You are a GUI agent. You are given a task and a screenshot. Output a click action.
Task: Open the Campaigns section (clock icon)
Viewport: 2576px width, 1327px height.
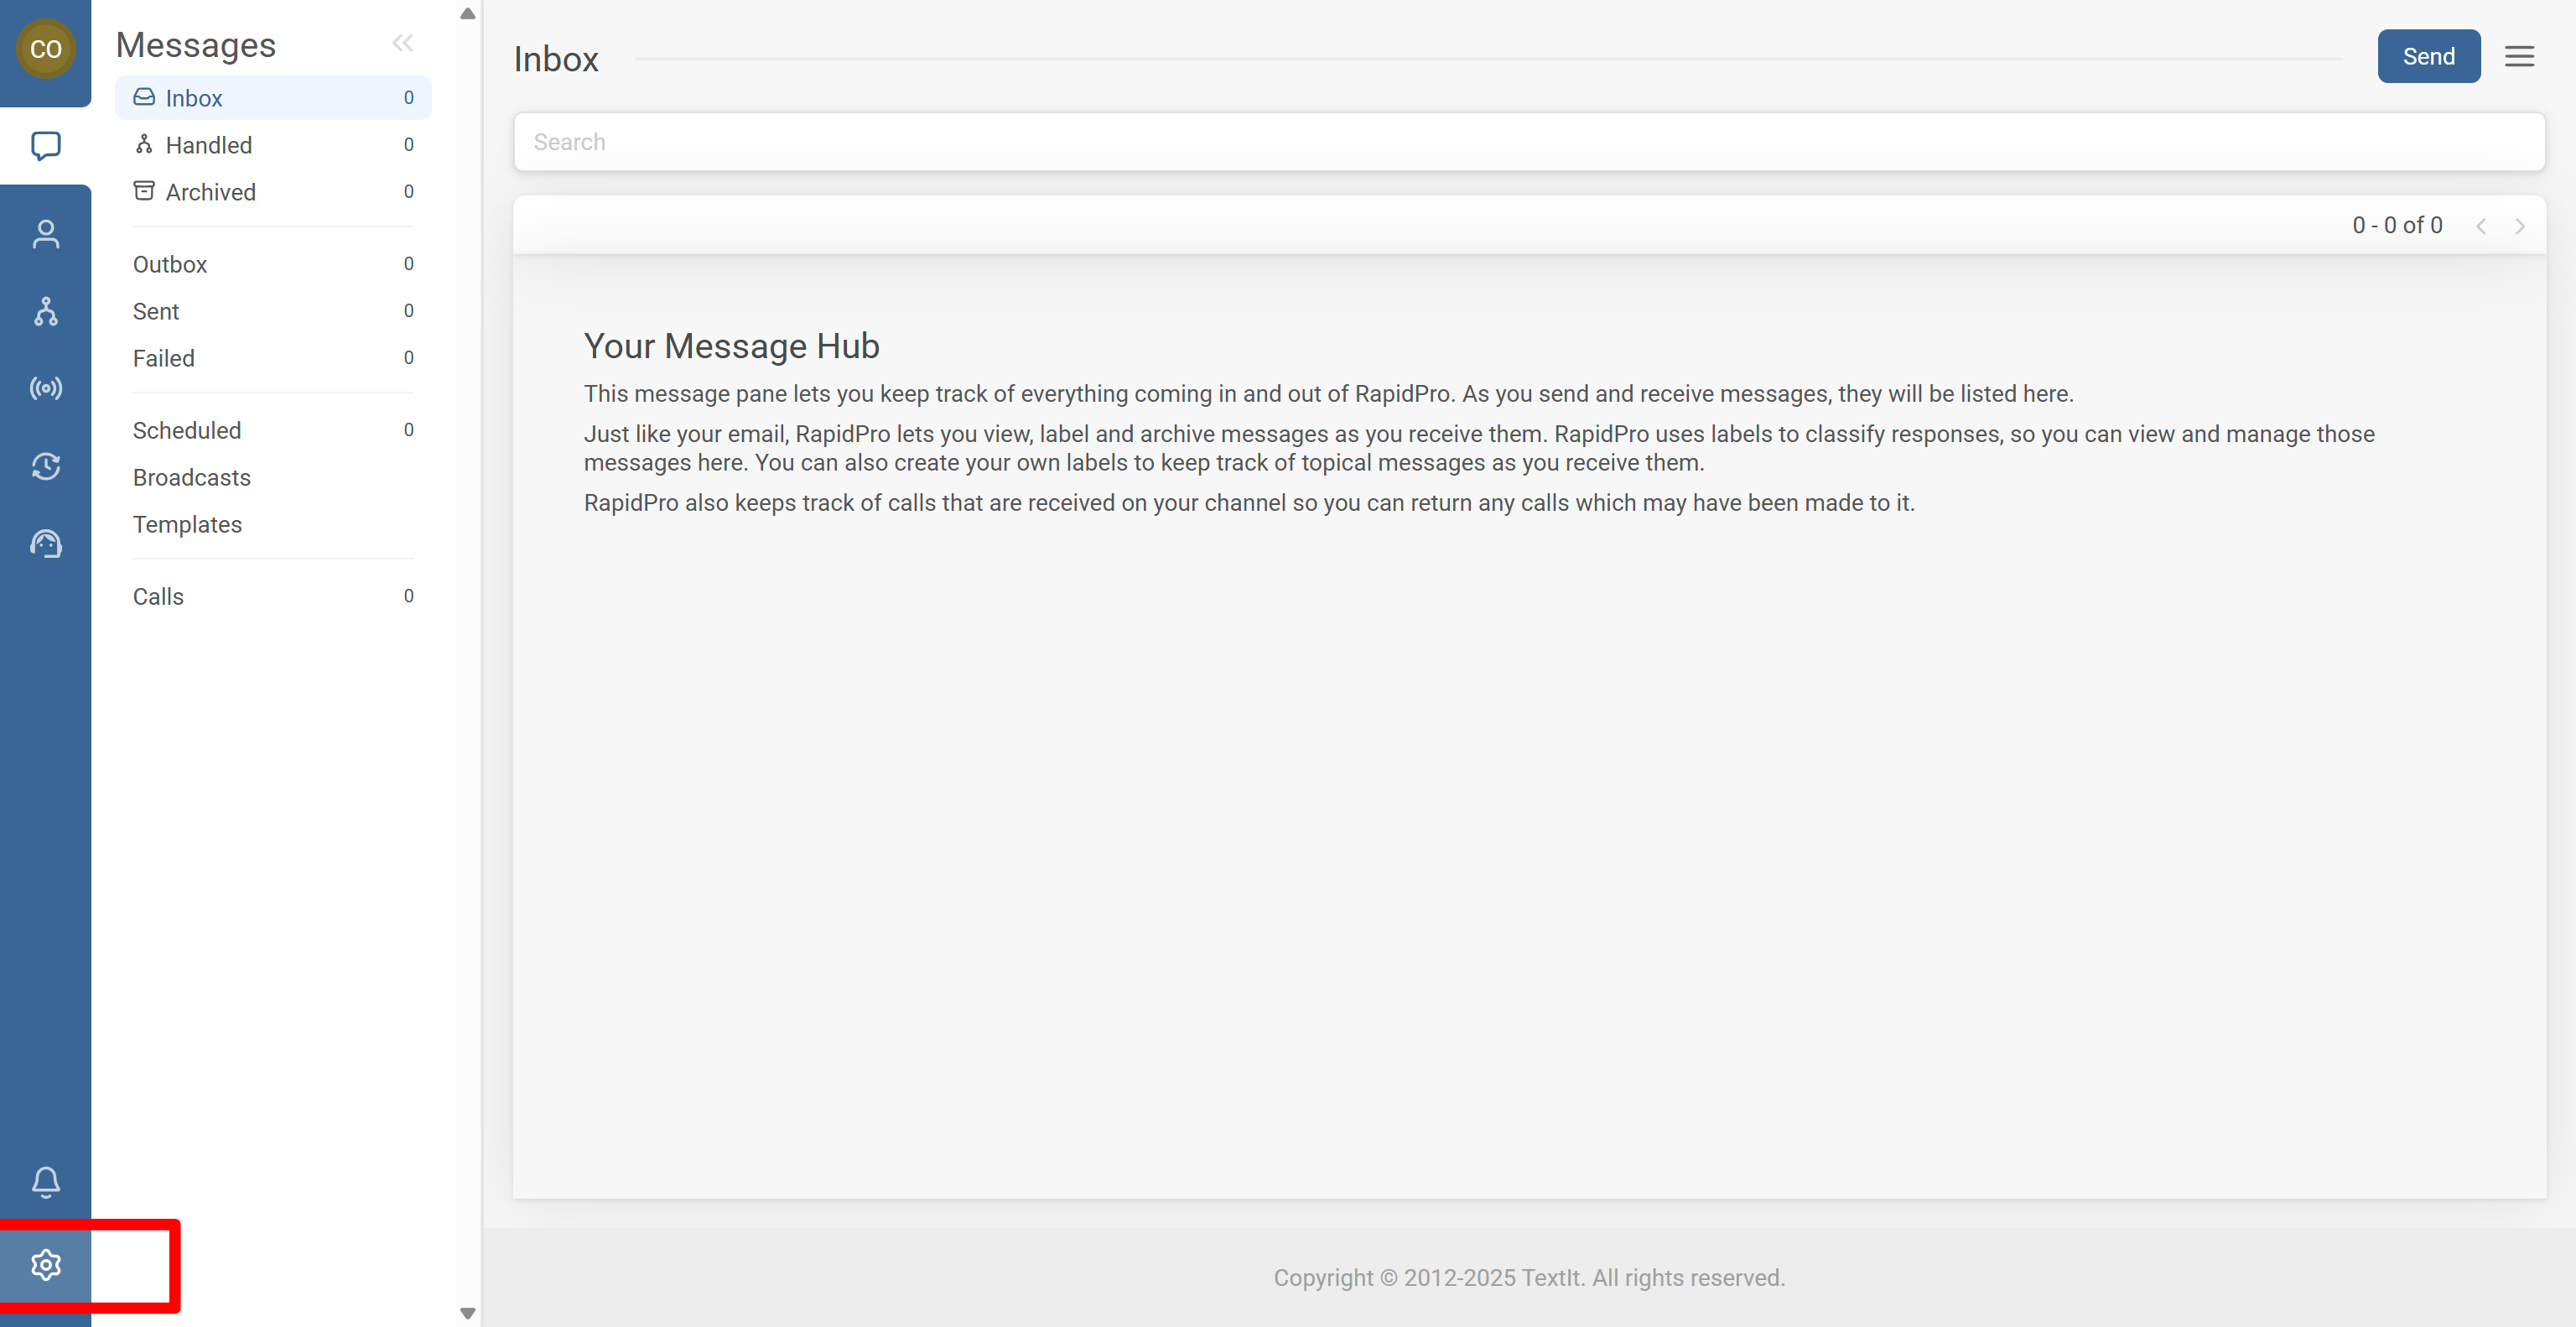point(45,466)
